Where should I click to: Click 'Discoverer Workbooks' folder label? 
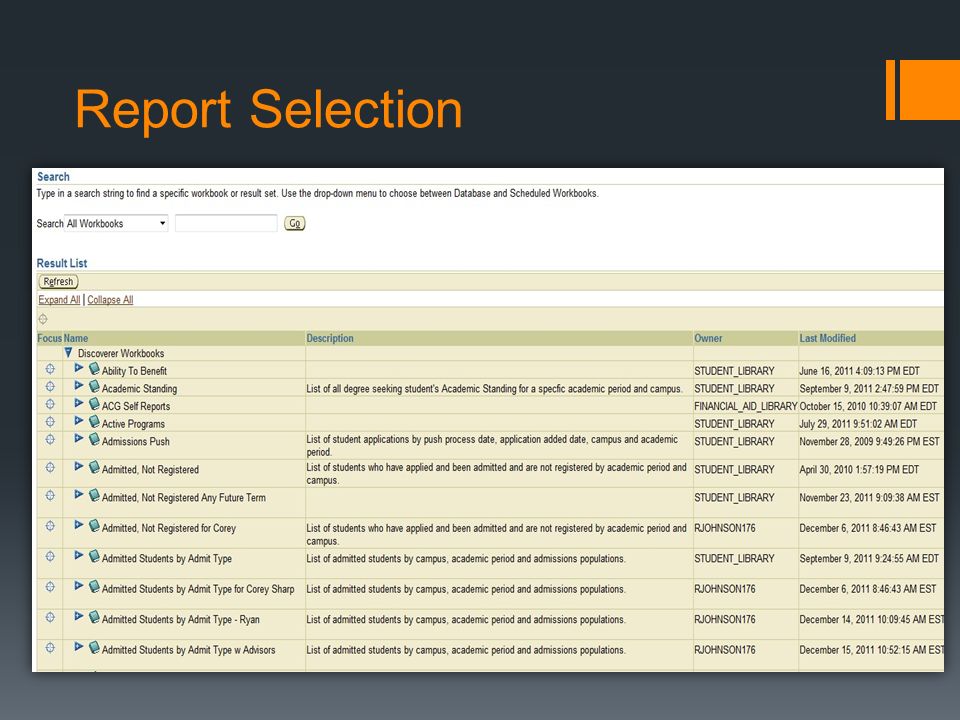pyautogui.click(x=121, y=353)
